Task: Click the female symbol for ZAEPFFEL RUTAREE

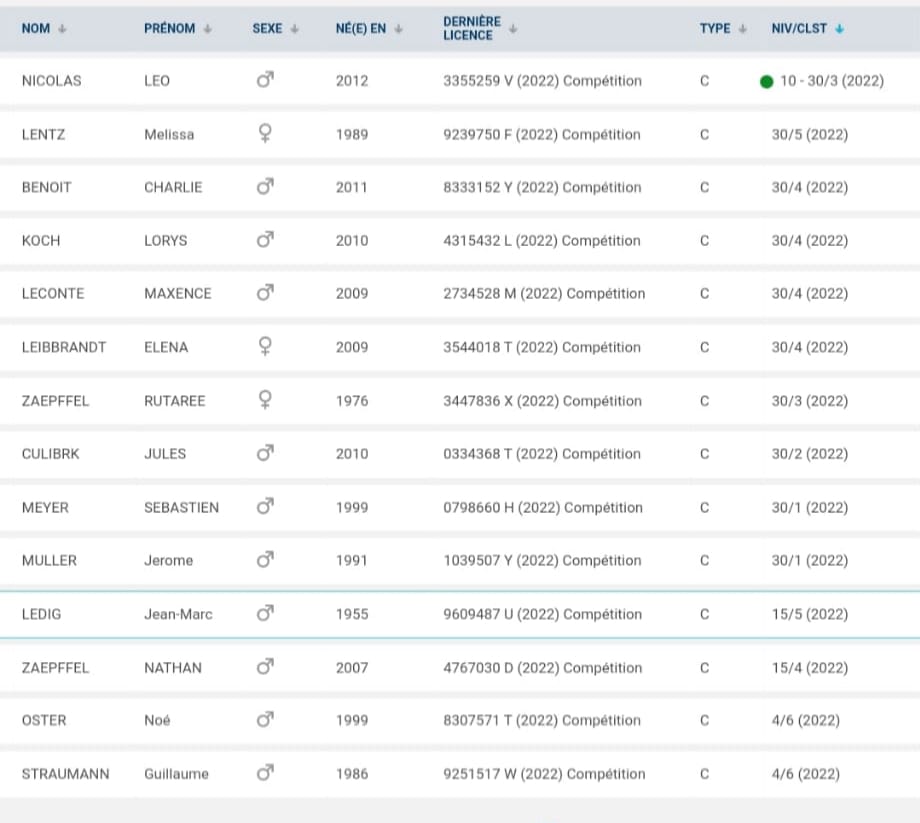Action: pyautogui.click(x=265, y=399)
